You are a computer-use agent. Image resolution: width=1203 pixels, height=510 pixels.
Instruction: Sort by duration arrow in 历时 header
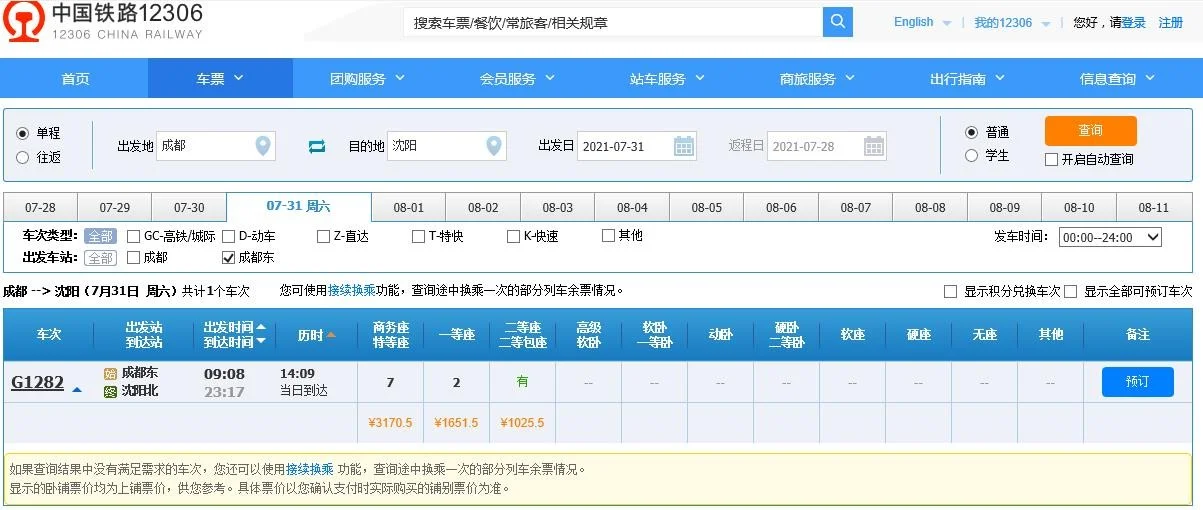coord(331,335)
